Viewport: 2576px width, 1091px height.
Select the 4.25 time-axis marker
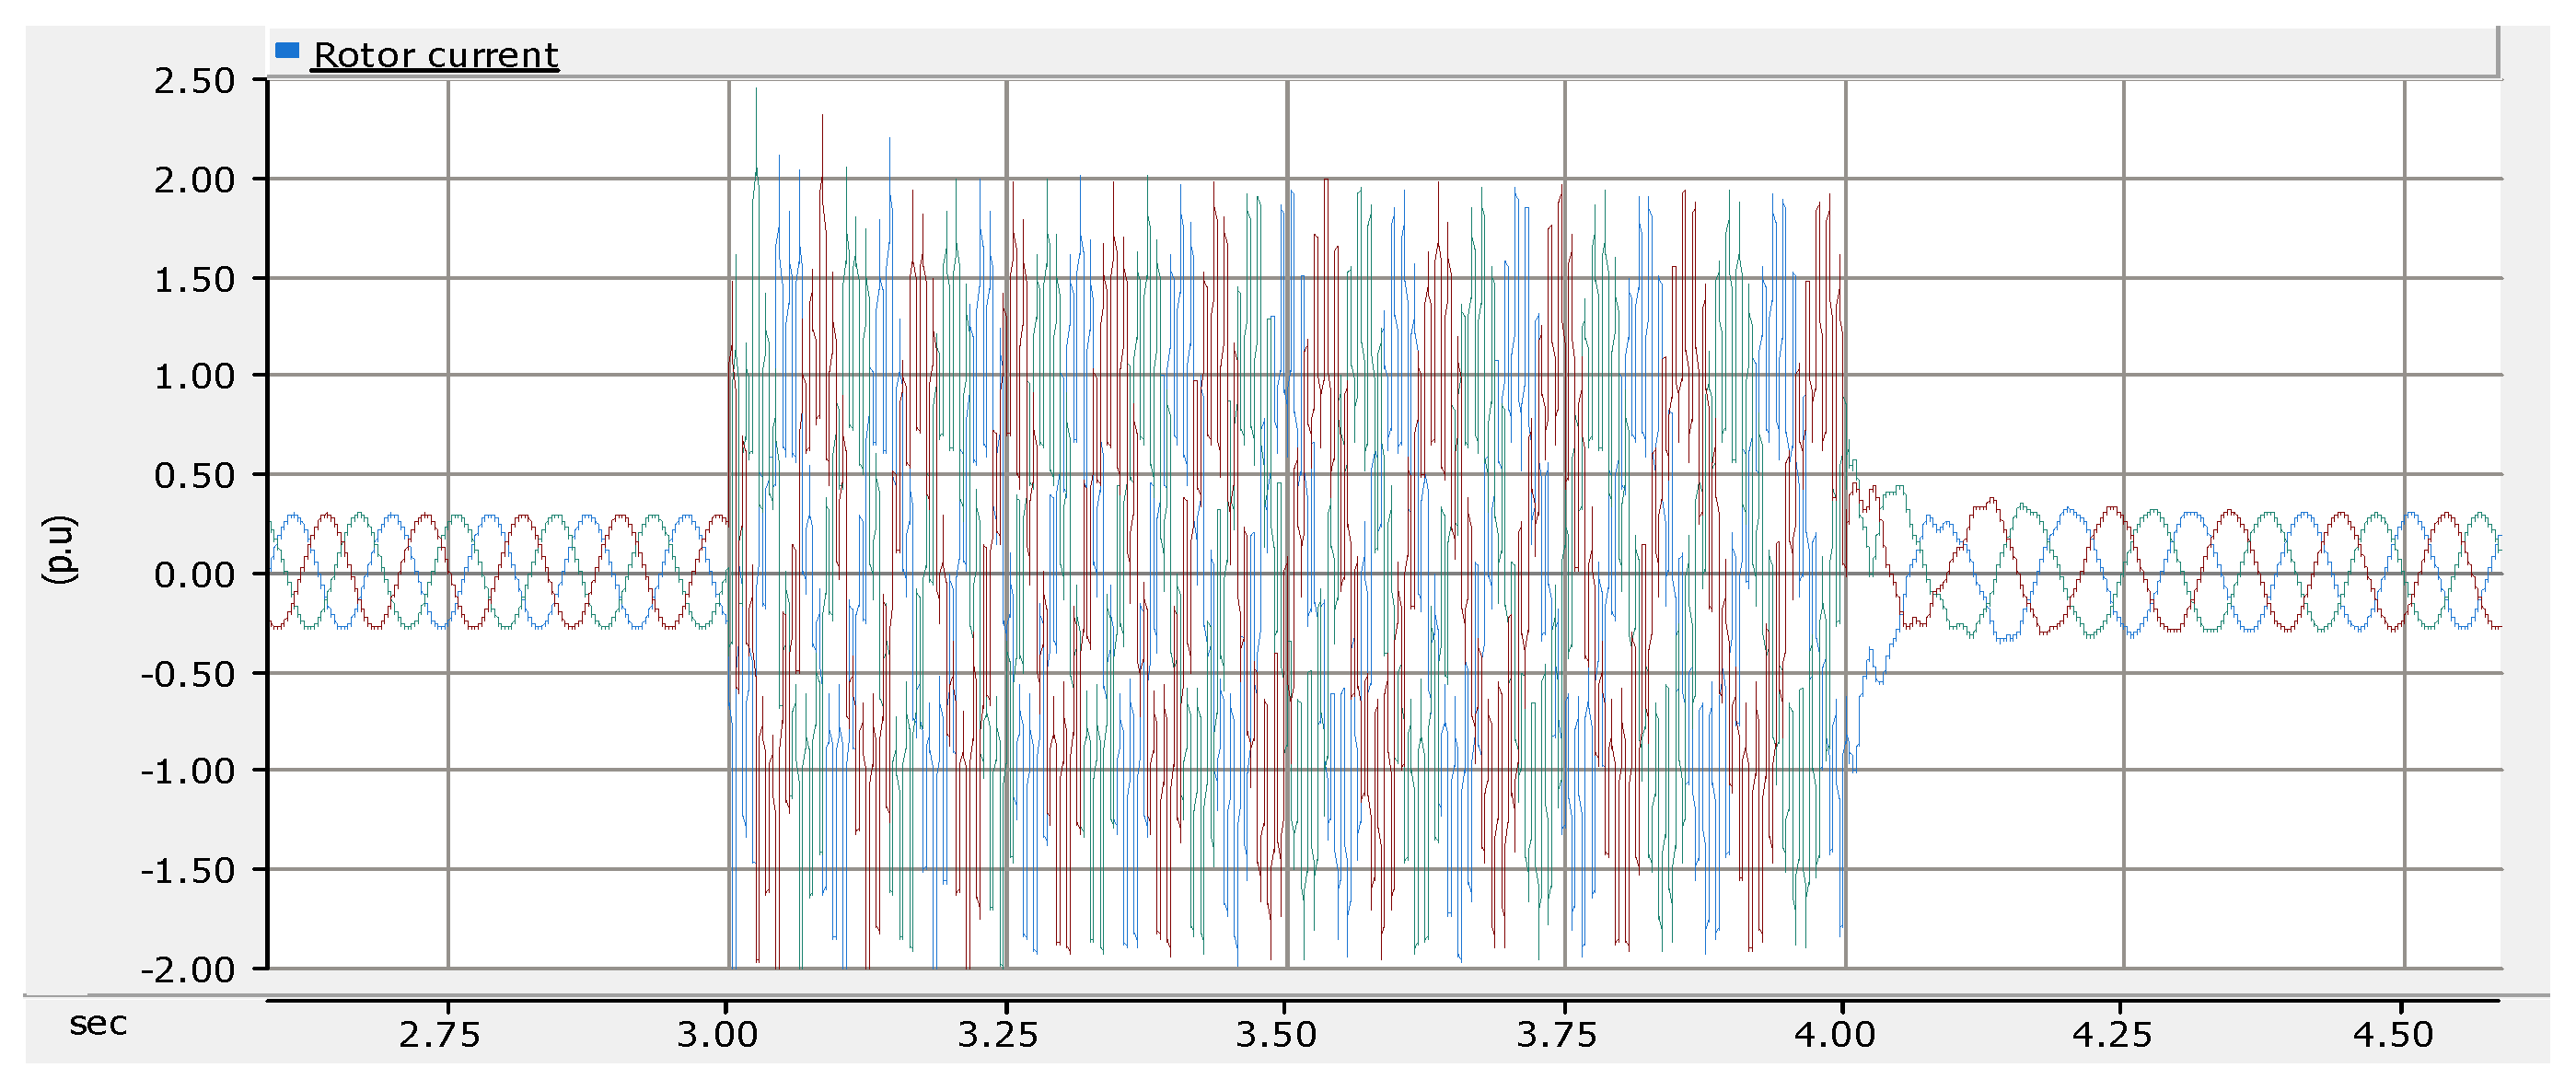pos(2112,1035)
